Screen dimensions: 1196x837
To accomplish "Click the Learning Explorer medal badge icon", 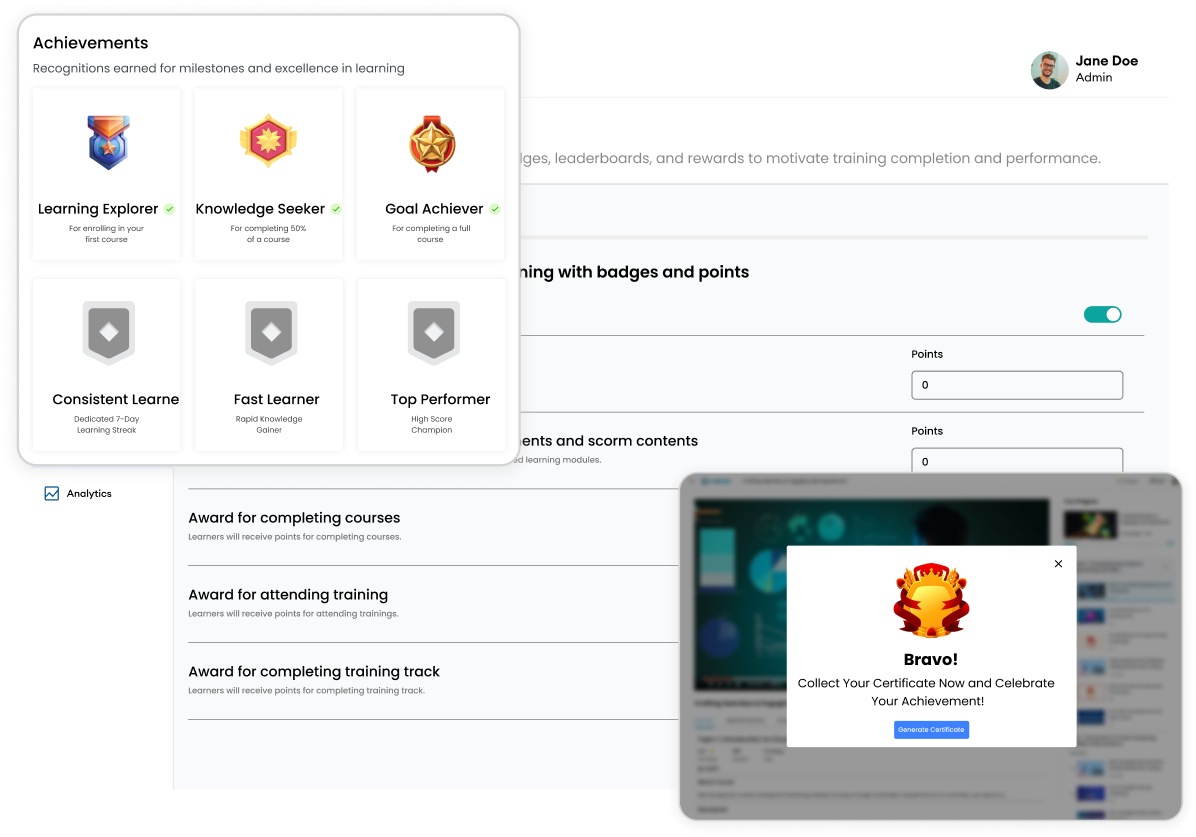I will coord(107,143).
